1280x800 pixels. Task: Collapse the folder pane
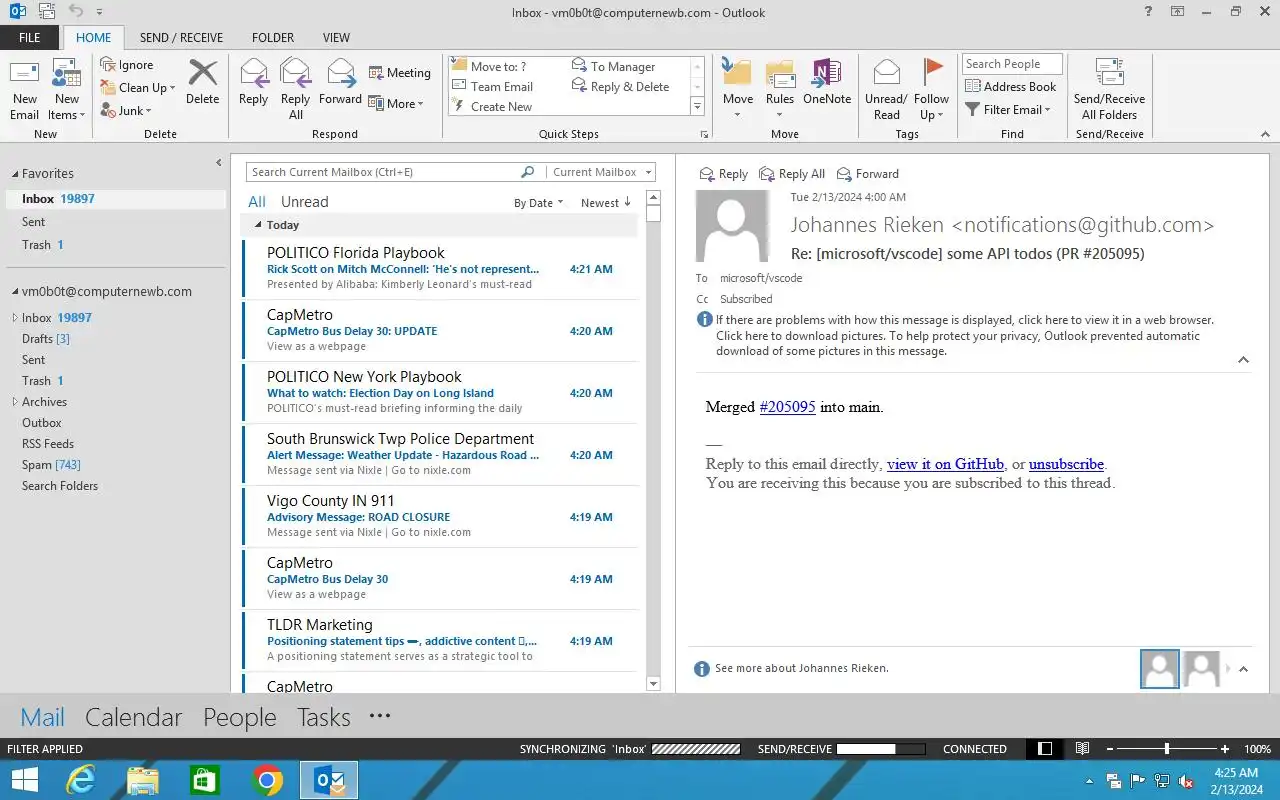tap(219, 163)
